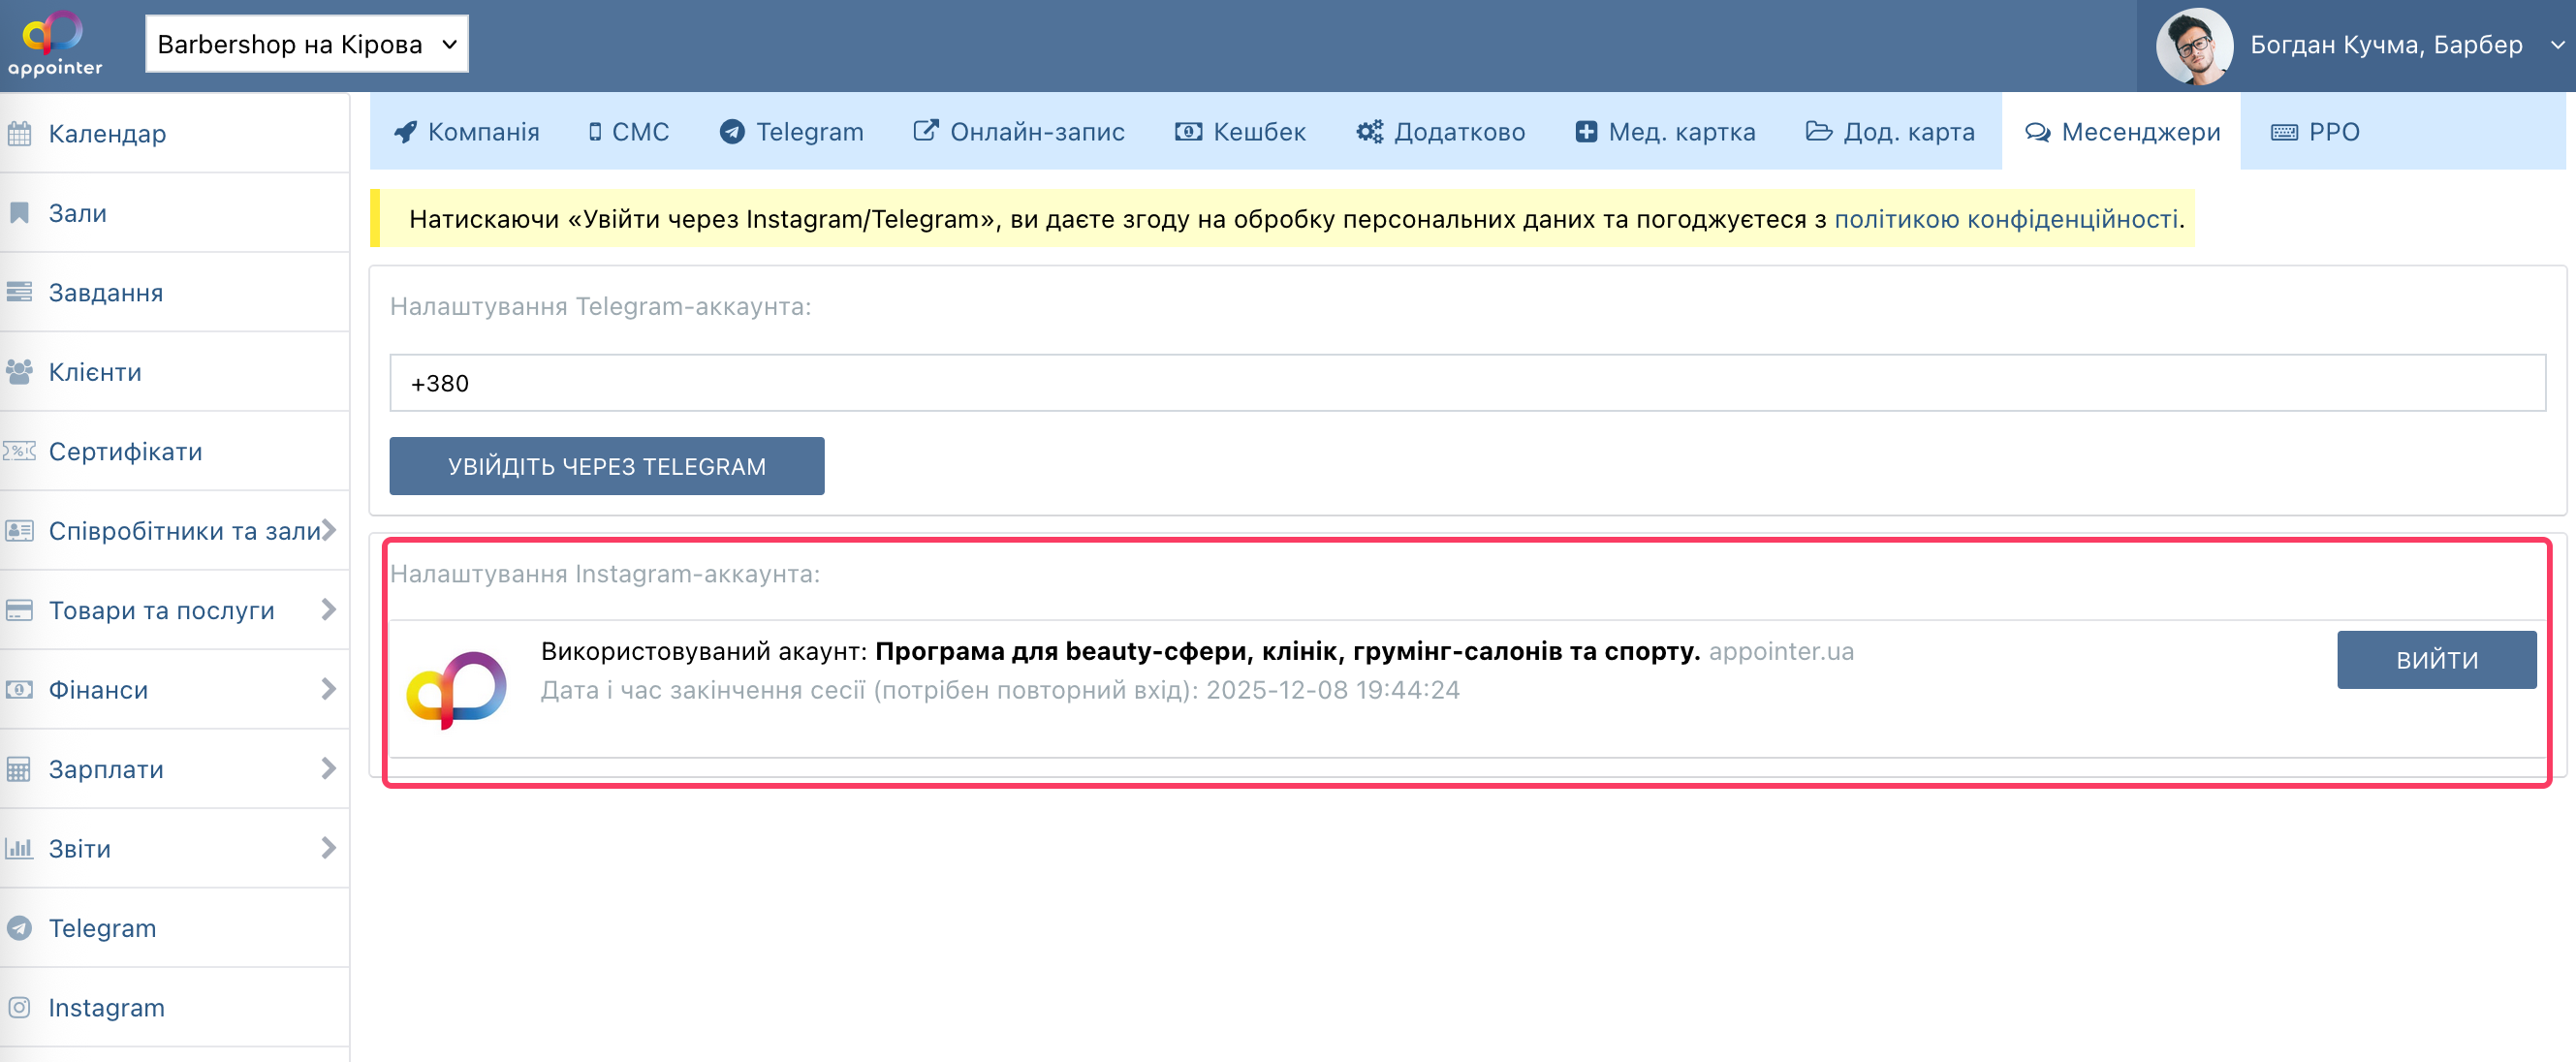Expand the Фінанси section chevron
This screenshot has width=2576, height=1062.
tap(328, 689)
